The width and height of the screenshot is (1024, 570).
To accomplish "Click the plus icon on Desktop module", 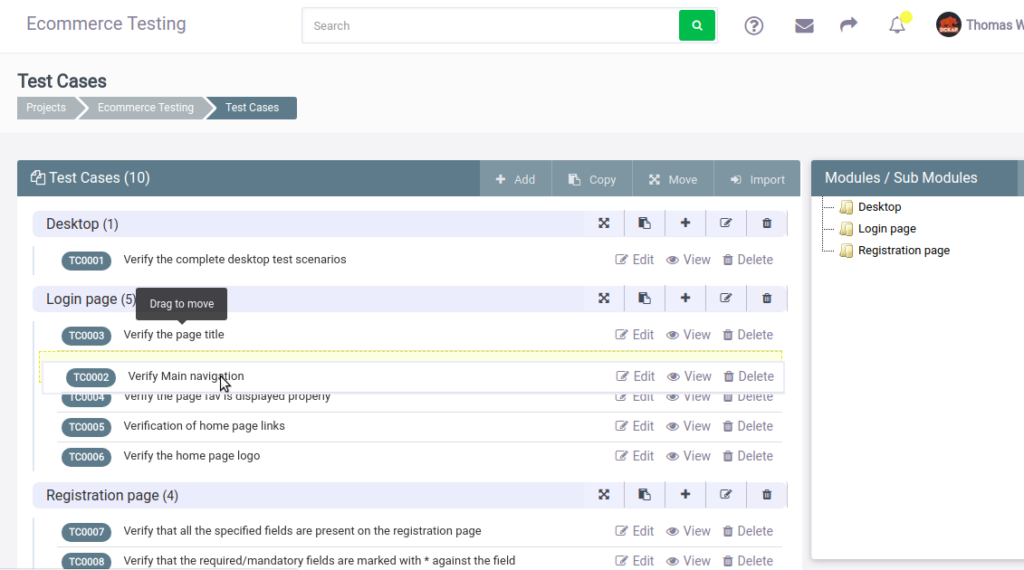I will click(685, 223).
